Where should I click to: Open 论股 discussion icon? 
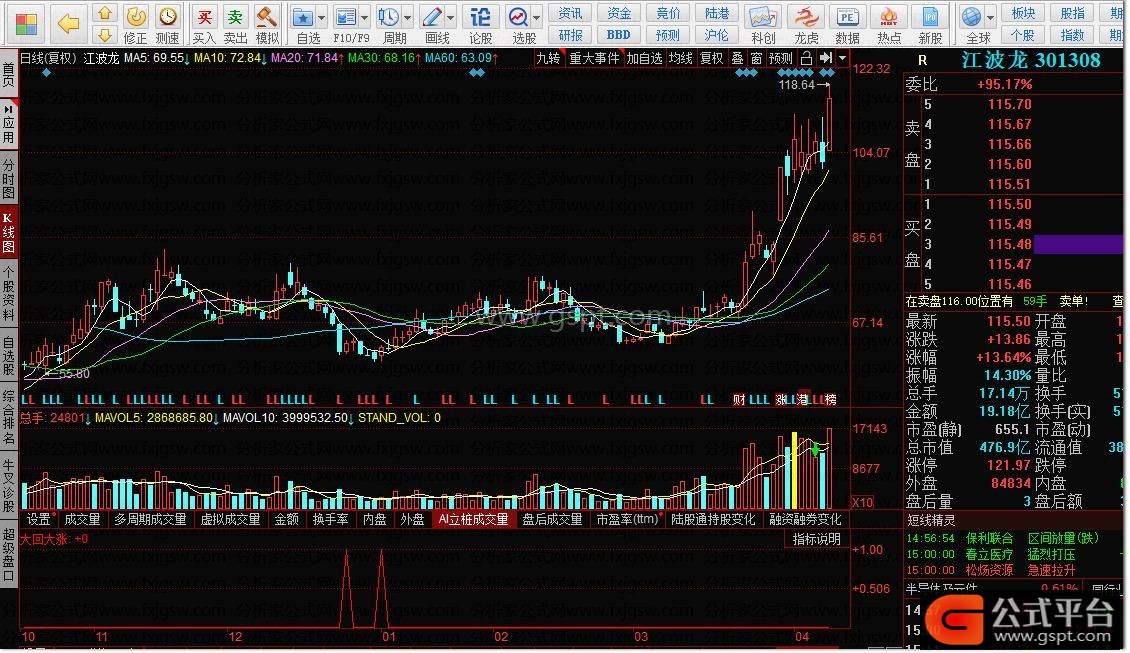pyautogui.click(x=481, y=17)
